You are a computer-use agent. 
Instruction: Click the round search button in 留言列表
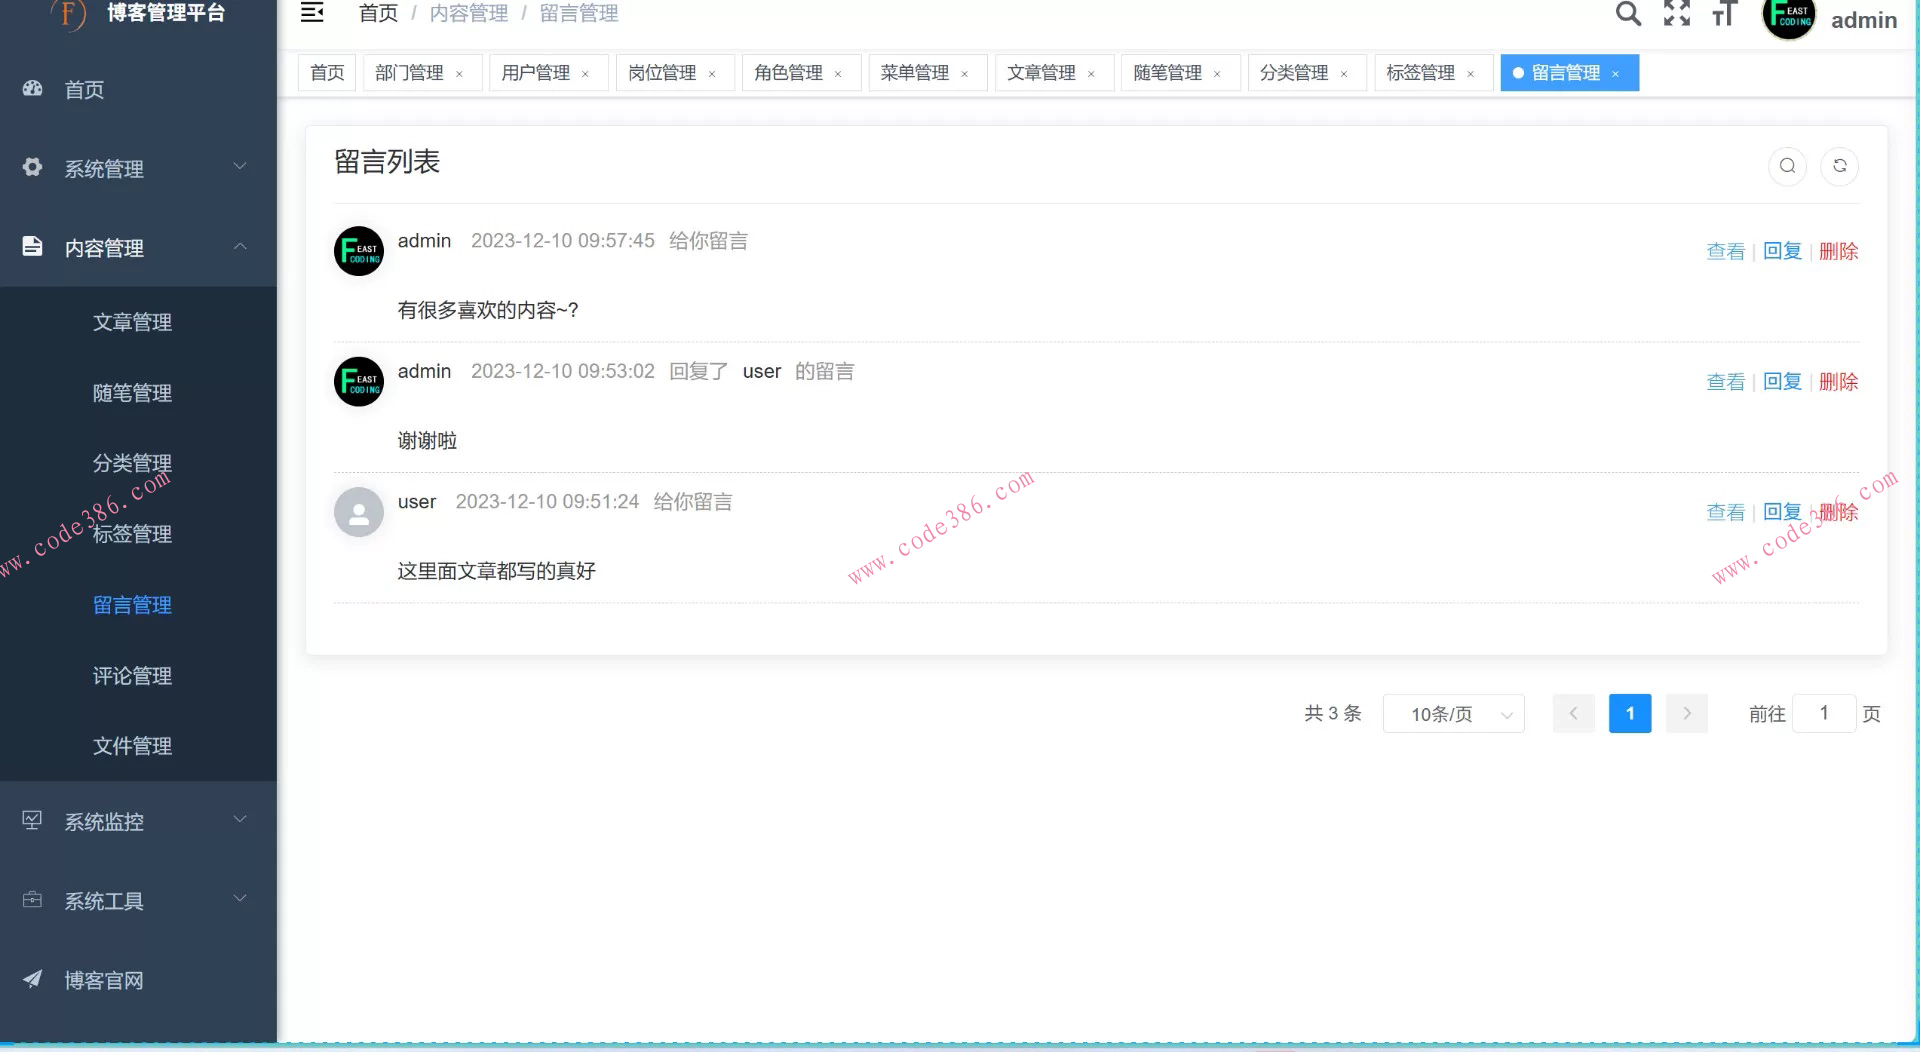(1787, 166)
